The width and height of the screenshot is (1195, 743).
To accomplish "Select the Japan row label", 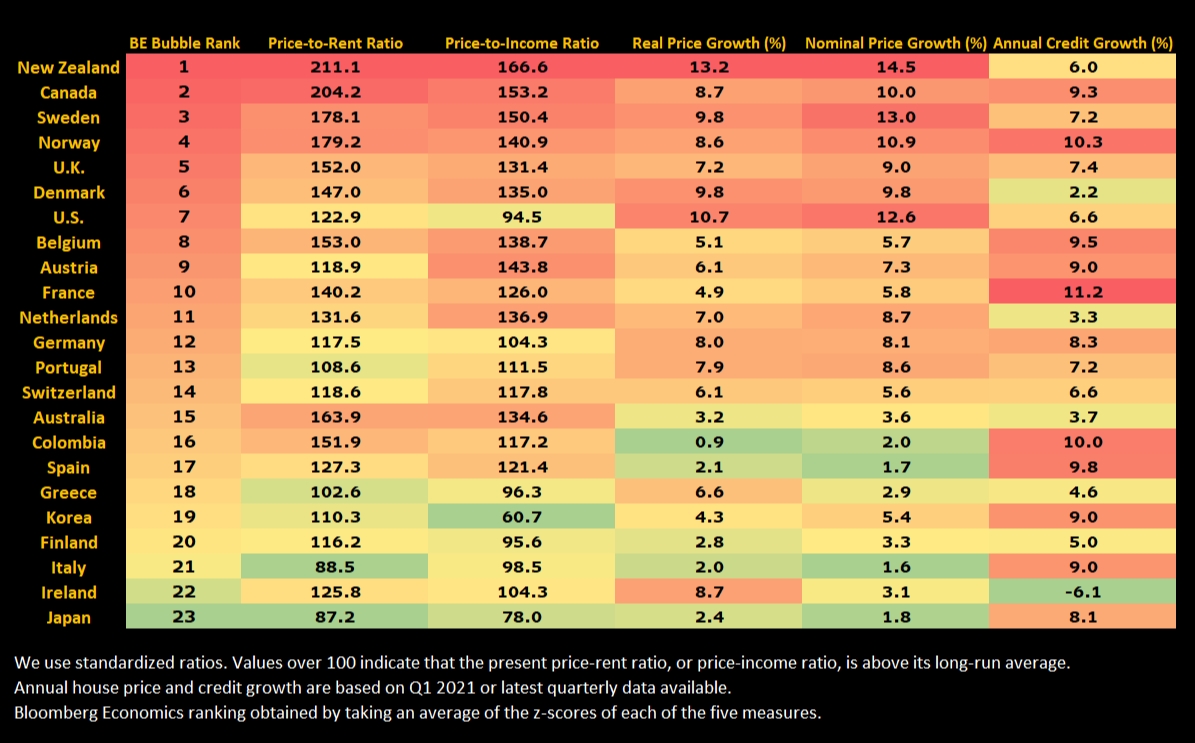I will (x=68, y=618).
